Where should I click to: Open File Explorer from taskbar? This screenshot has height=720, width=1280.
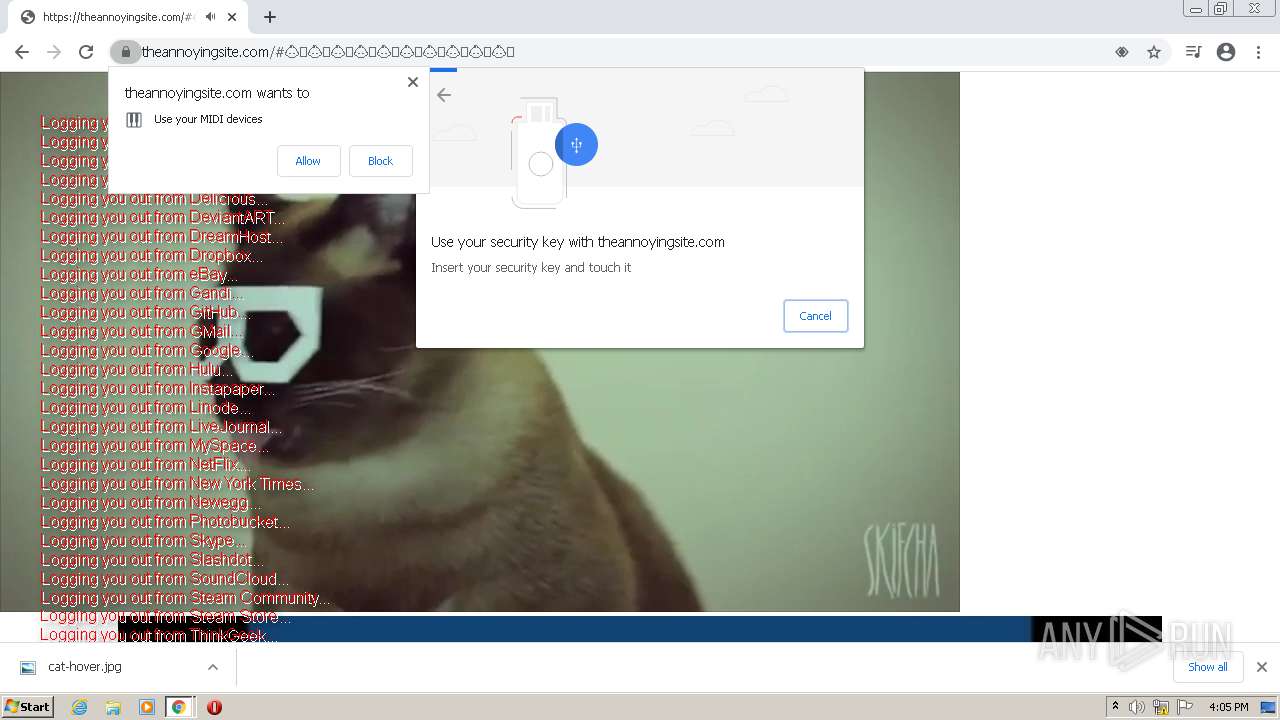113,707
